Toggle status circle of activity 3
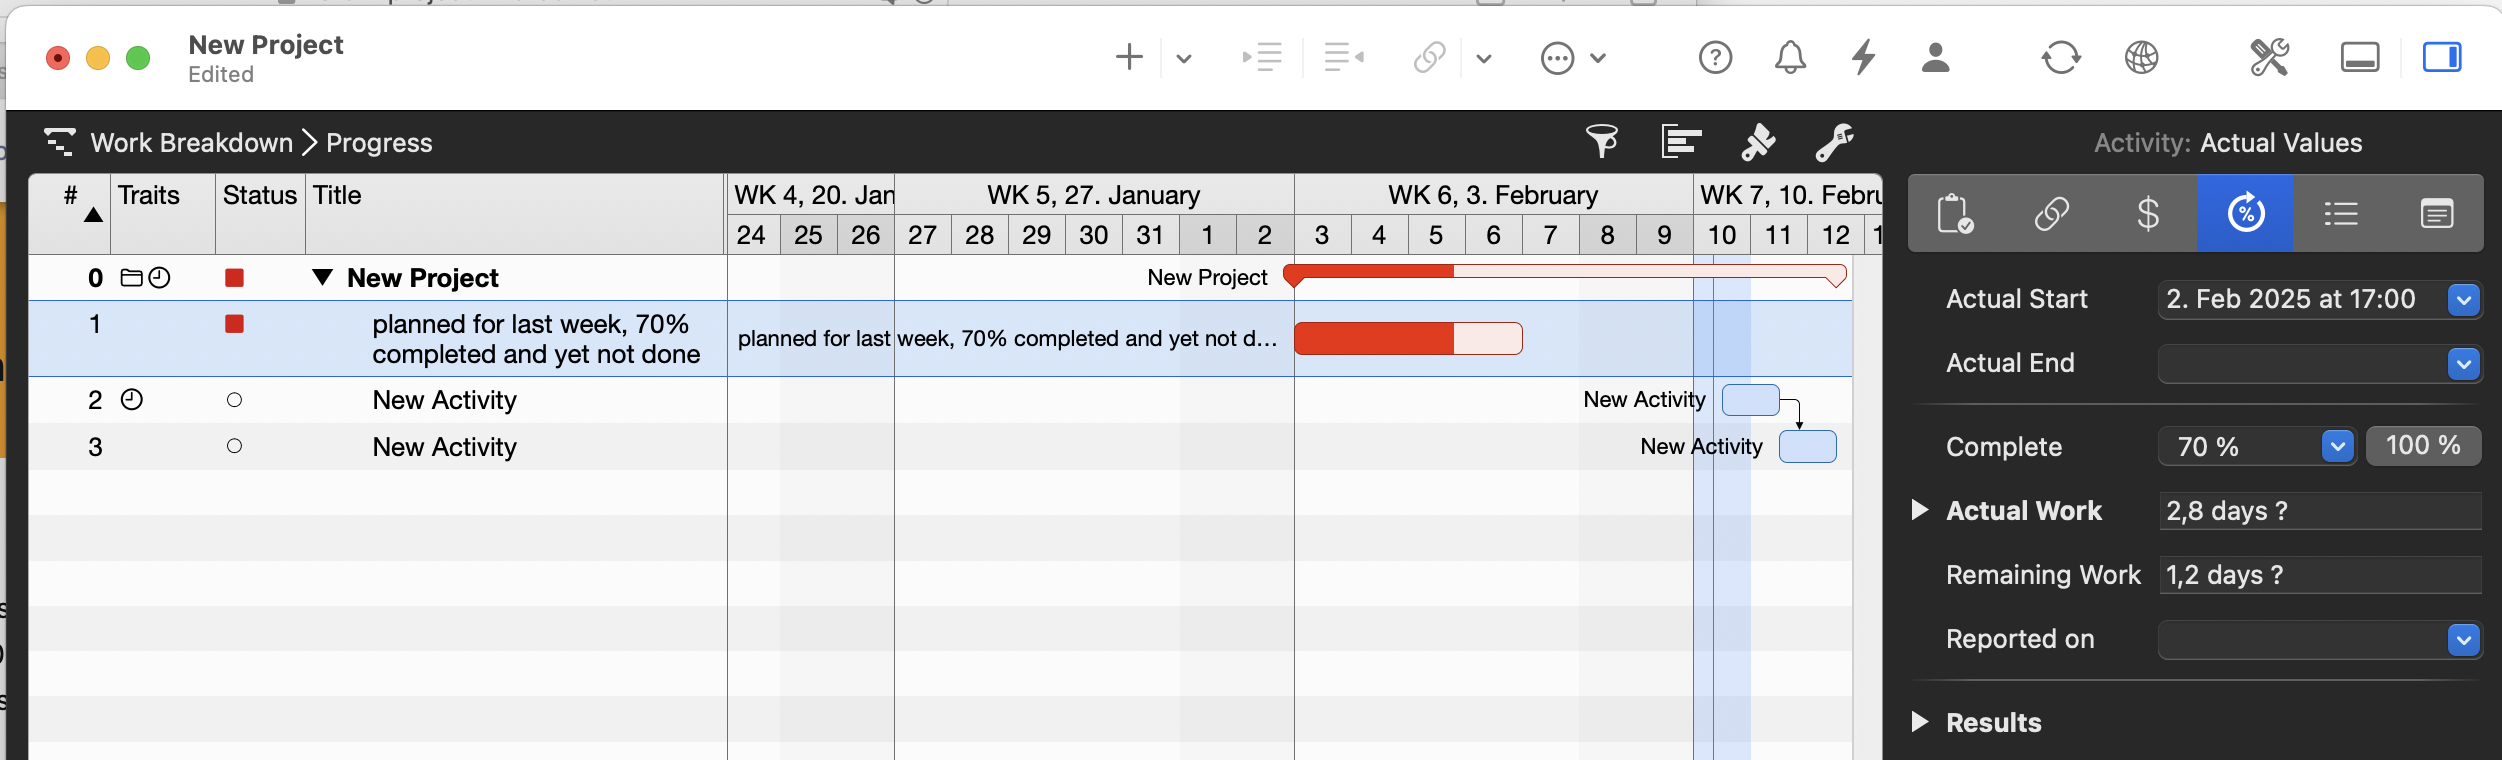The image size is (2502, 760). [234, 446]
